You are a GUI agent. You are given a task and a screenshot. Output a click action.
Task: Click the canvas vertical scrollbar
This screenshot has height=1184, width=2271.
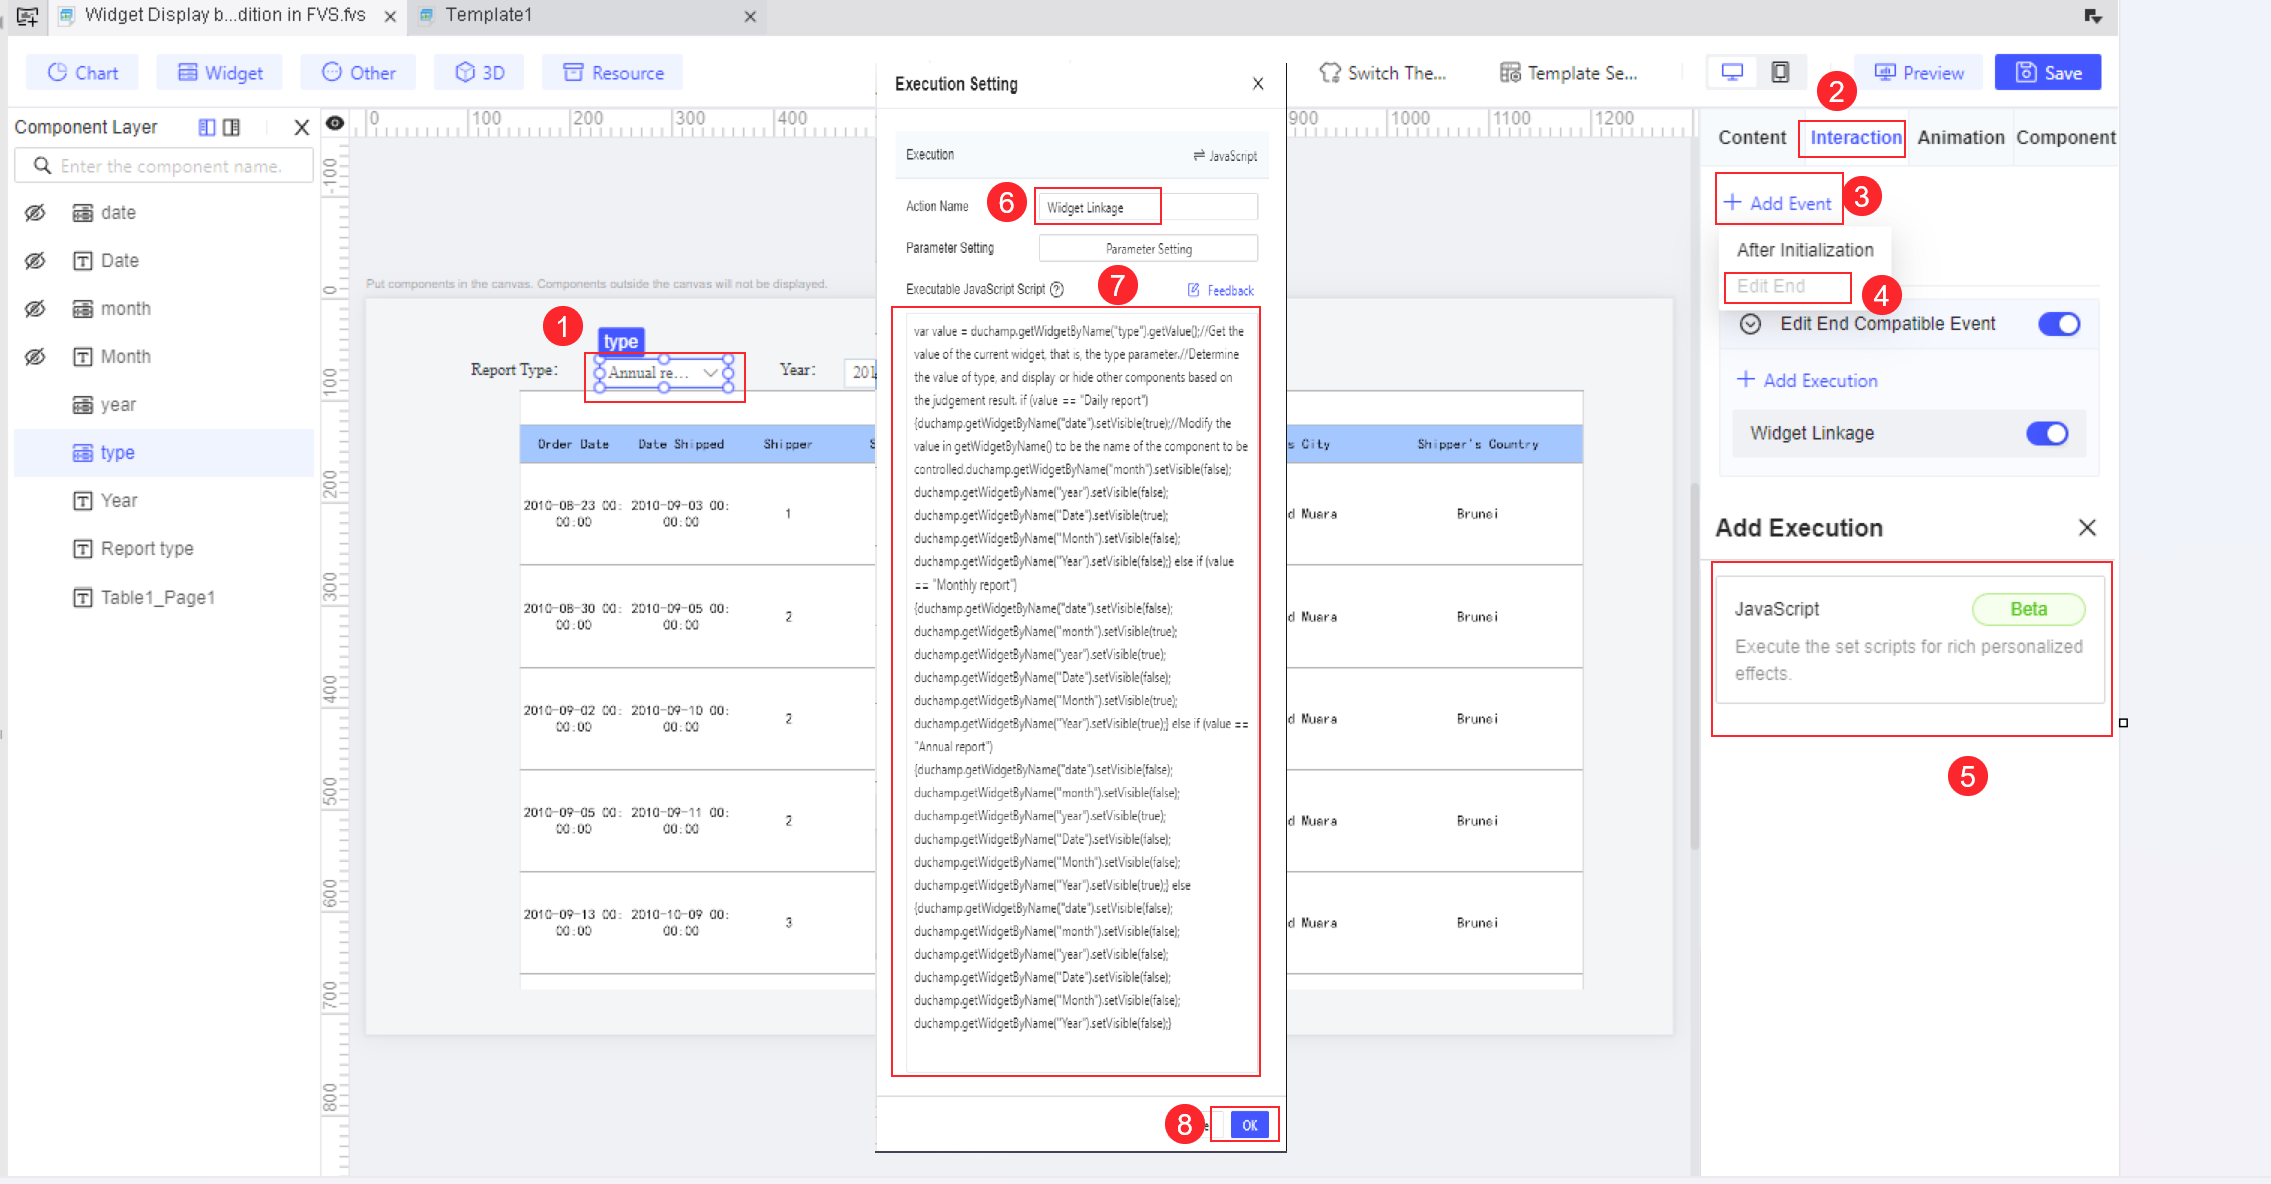(x=1694, y=665)
